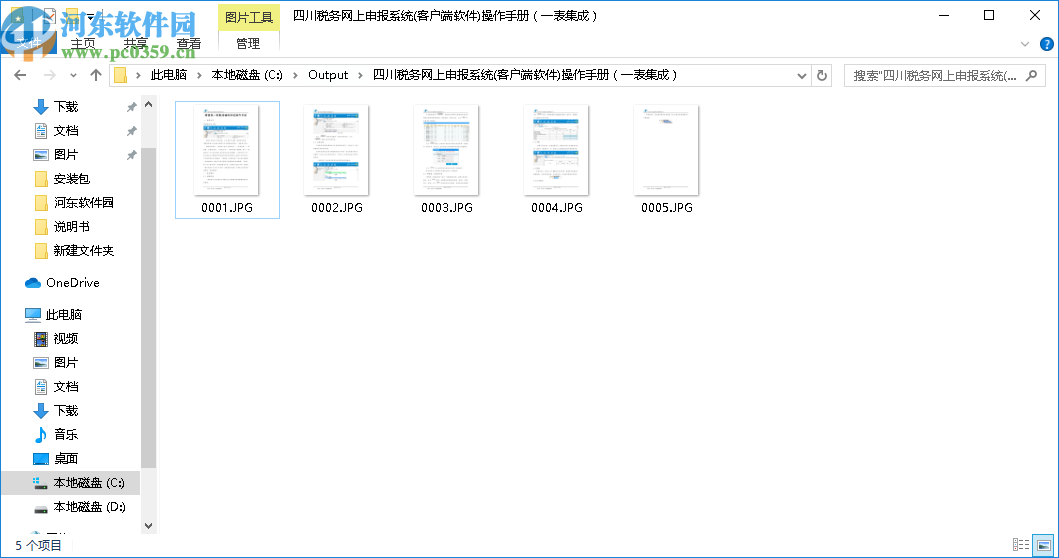Screen dimensions: 1059x558
Task: Click the search magnifier icon
Action: tap(1031, 76)
